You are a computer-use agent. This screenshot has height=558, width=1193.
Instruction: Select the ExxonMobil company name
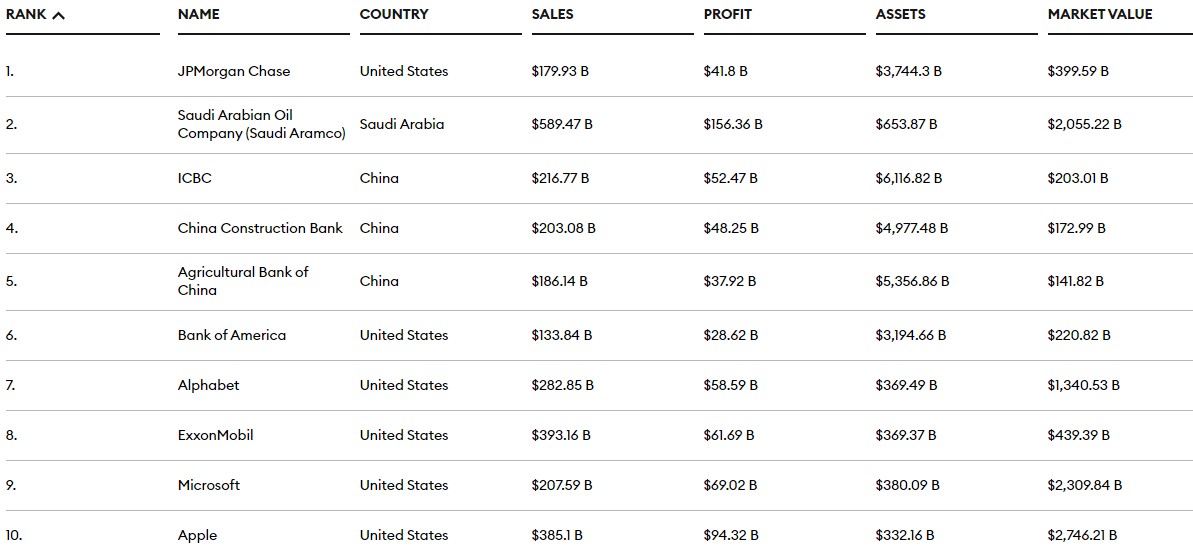pos(215,435)
